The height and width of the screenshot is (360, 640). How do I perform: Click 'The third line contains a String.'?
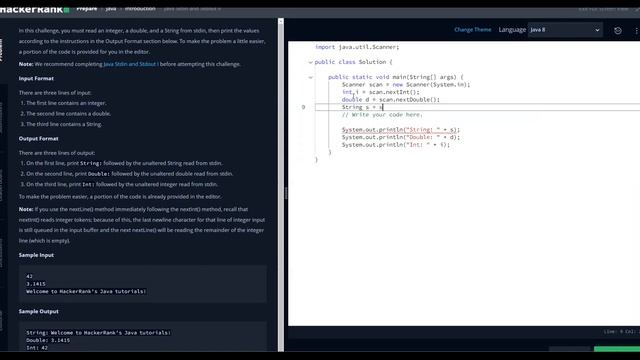[x=64, y=124]
